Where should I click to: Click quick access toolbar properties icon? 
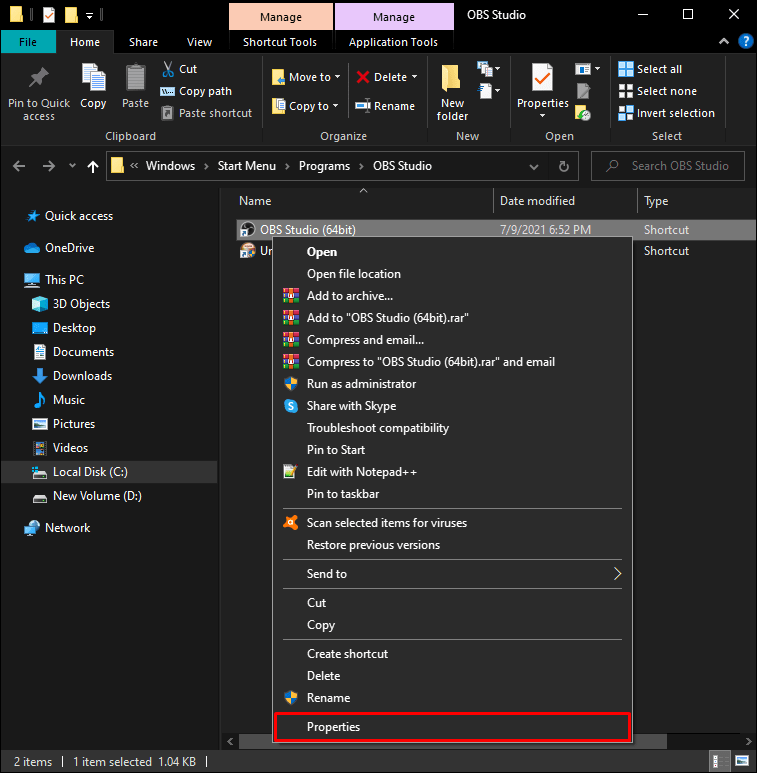tap(49, 15)
